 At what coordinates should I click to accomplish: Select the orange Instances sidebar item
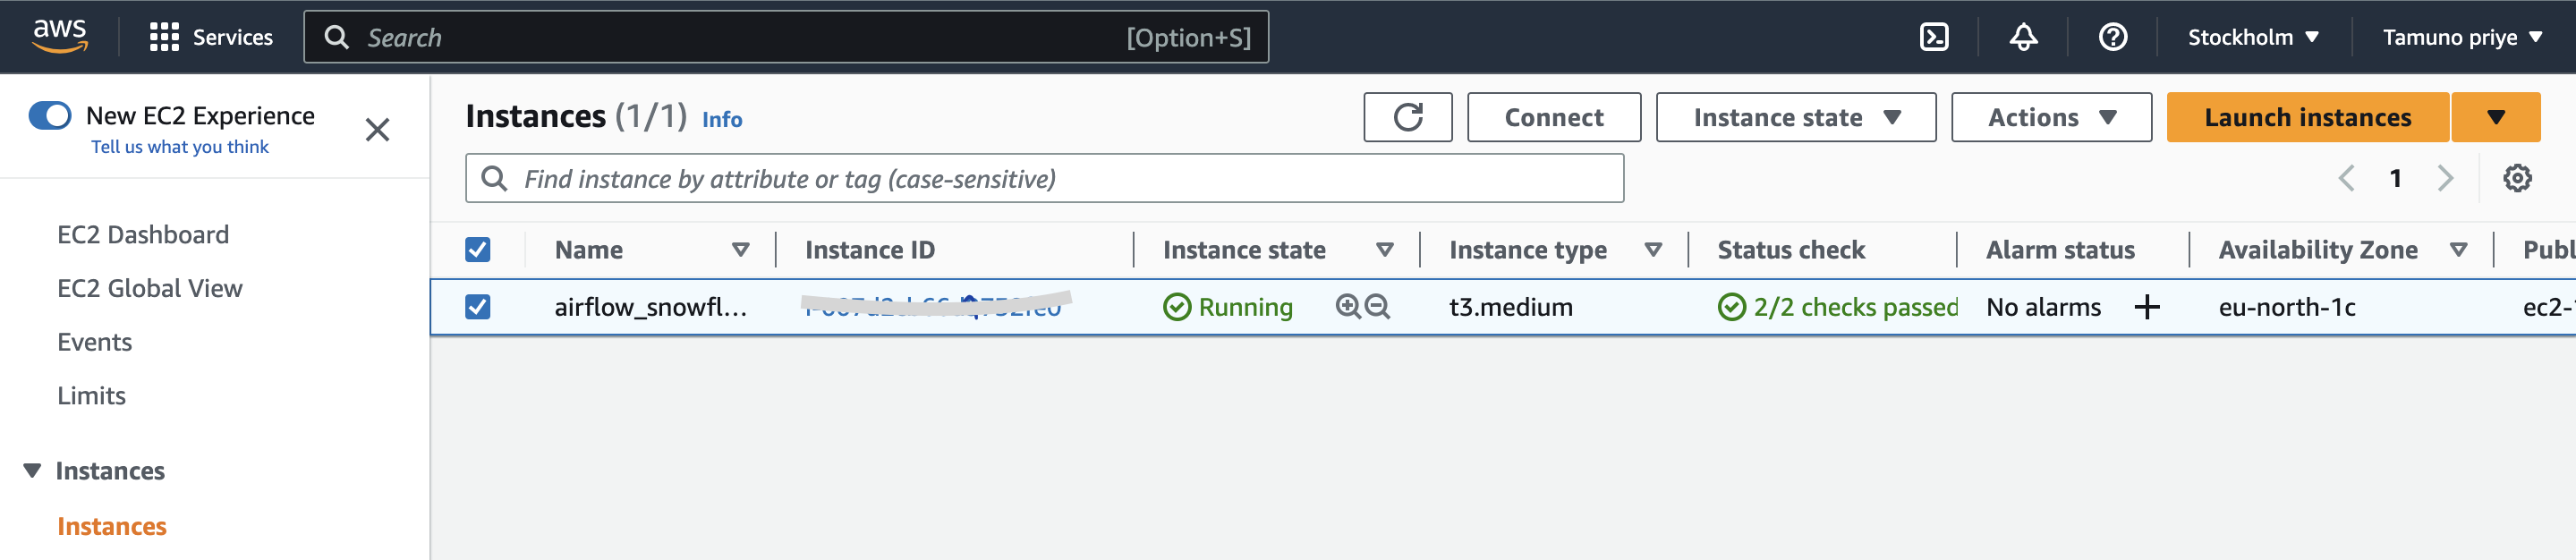tap(112, 526)
